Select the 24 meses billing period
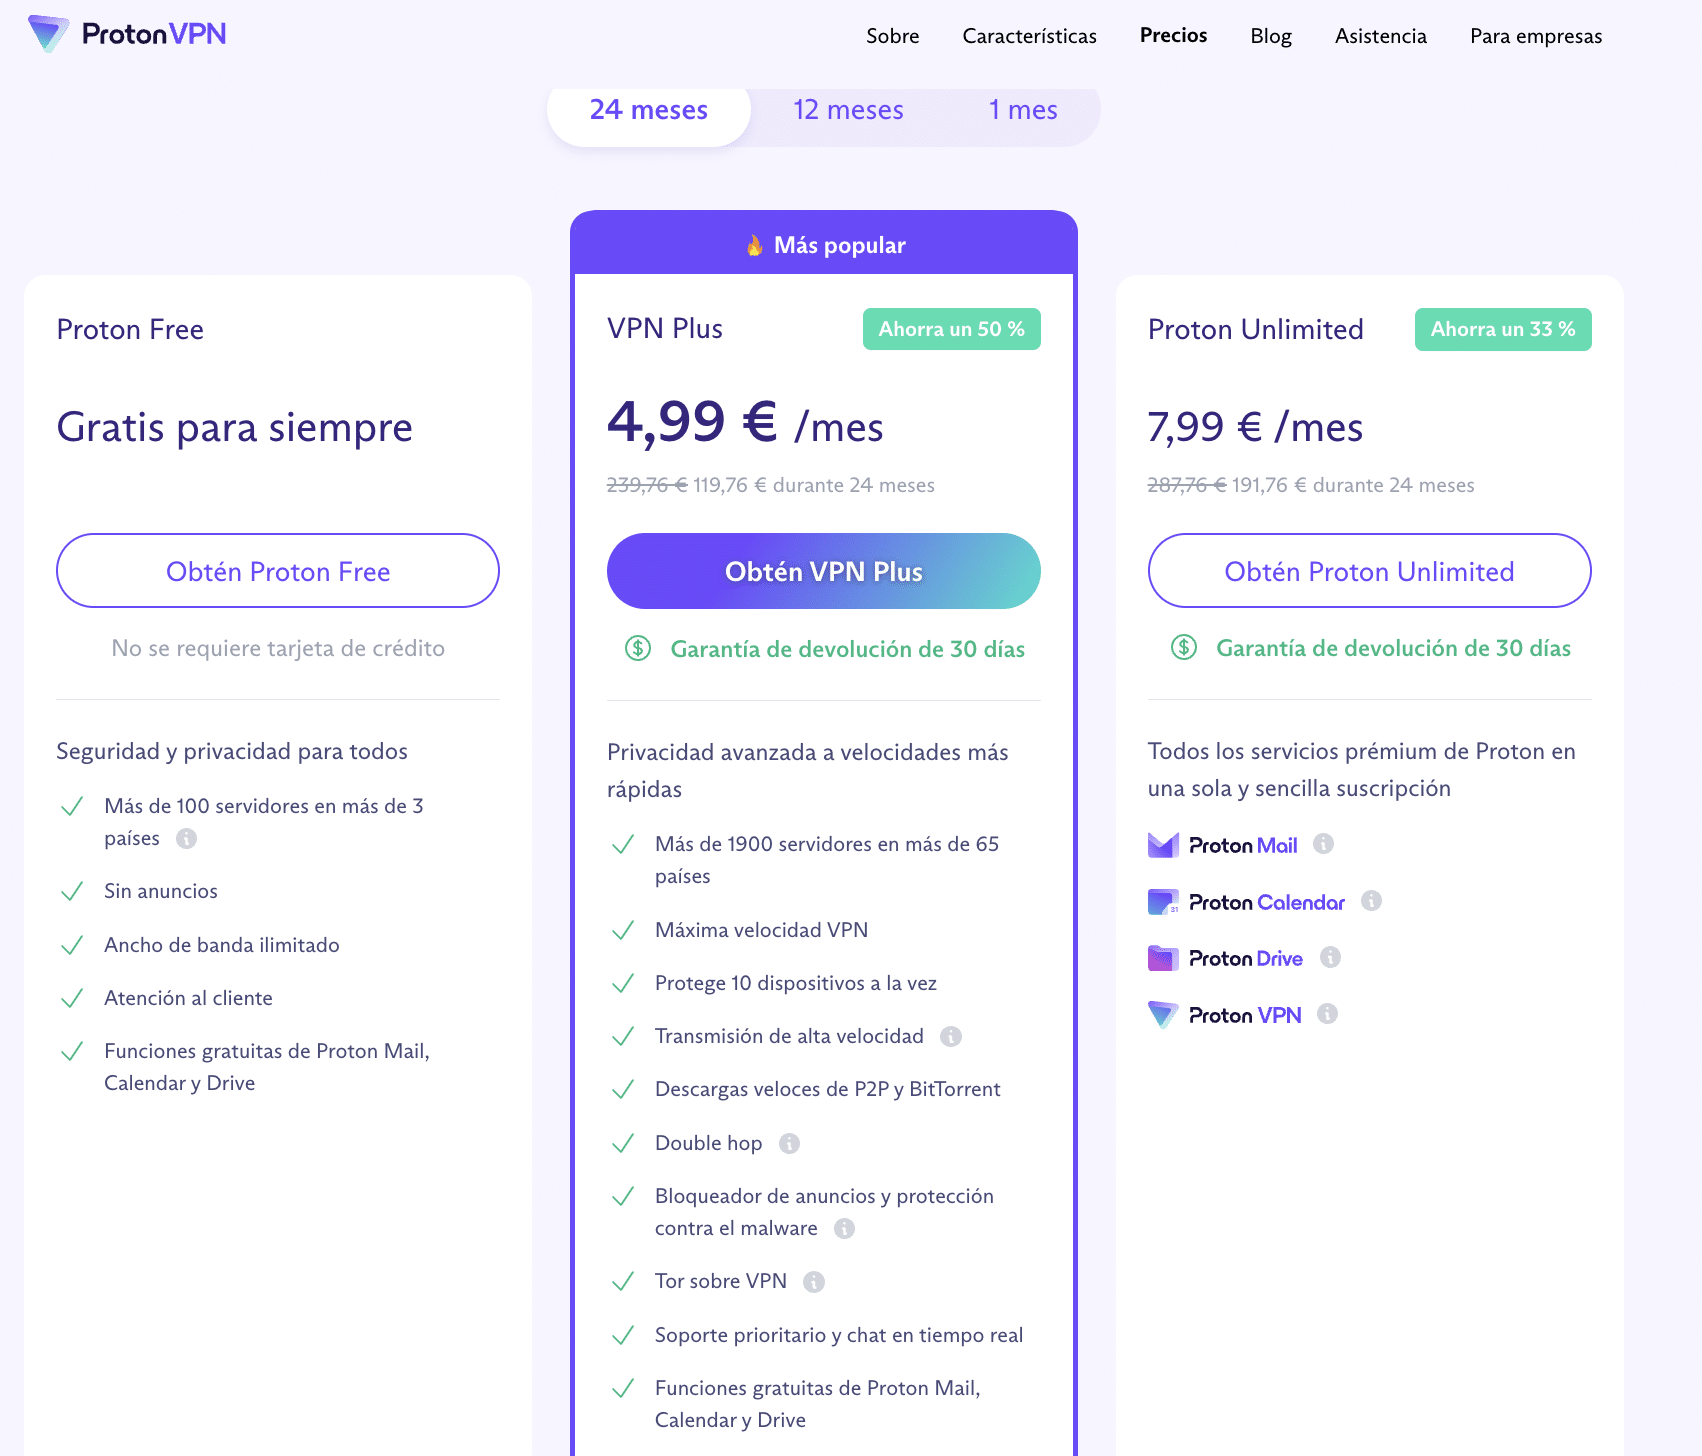 pos(649,110)
